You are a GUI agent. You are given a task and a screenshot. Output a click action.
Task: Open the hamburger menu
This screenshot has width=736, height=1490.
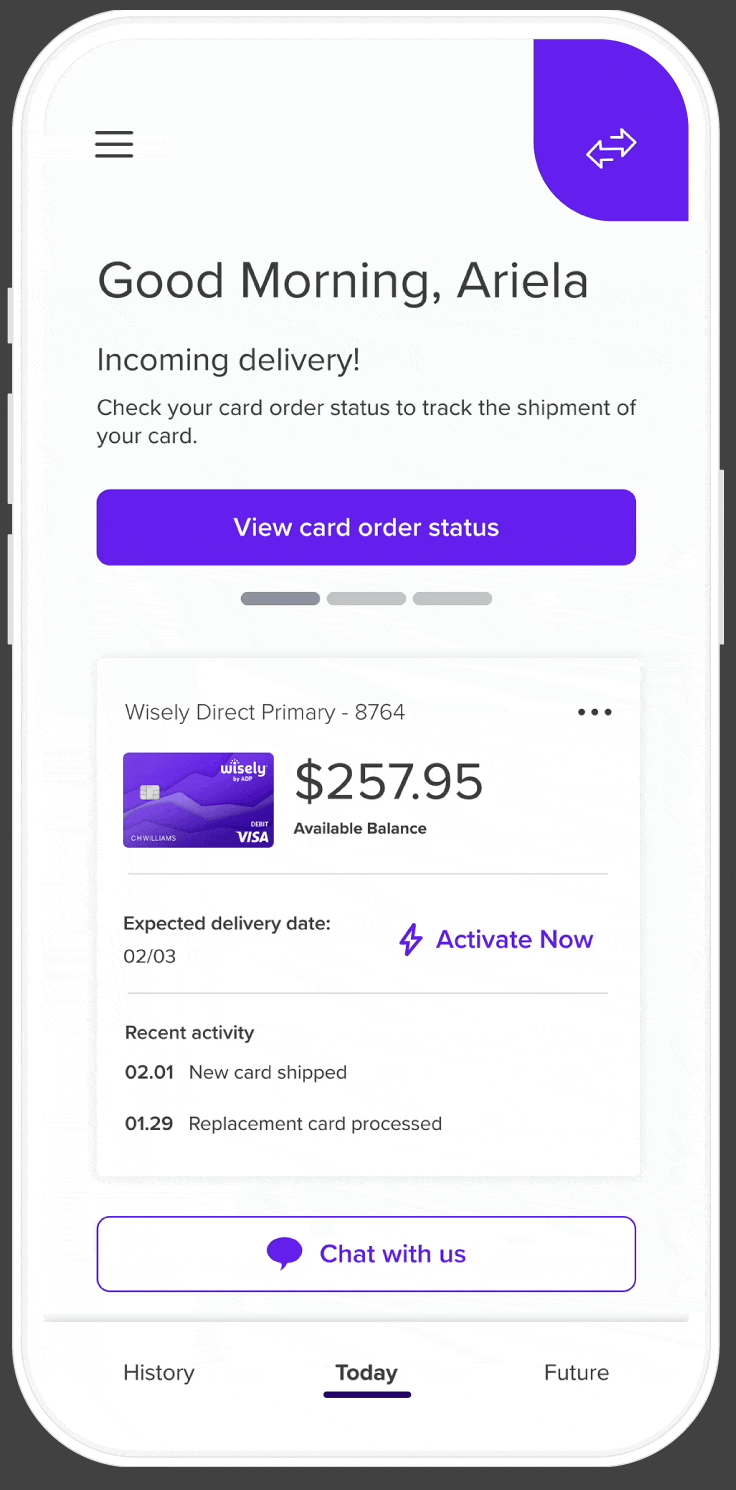[114, 145]
